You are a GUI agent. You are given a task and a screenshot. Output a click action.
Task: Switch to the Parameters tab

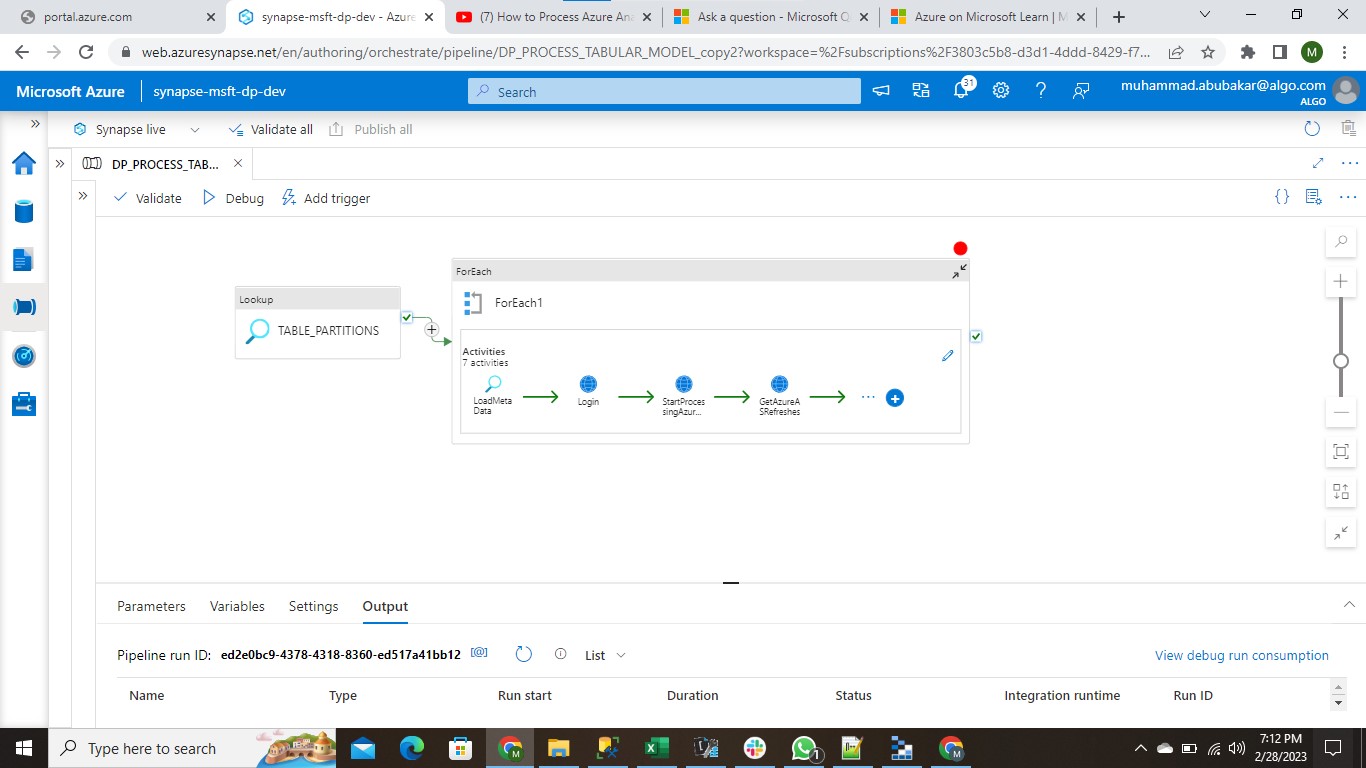pos(151,606)
